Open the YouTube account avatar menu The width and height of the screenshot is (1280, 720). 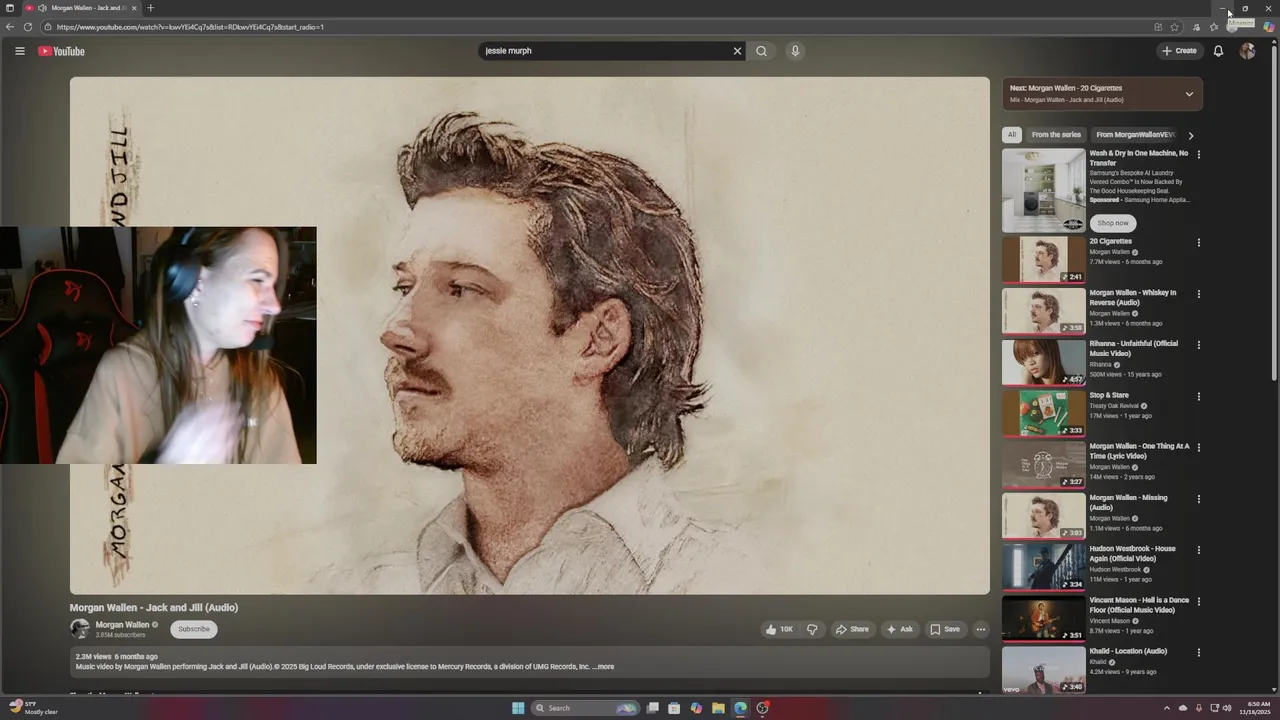click(x=1247, y=51)
